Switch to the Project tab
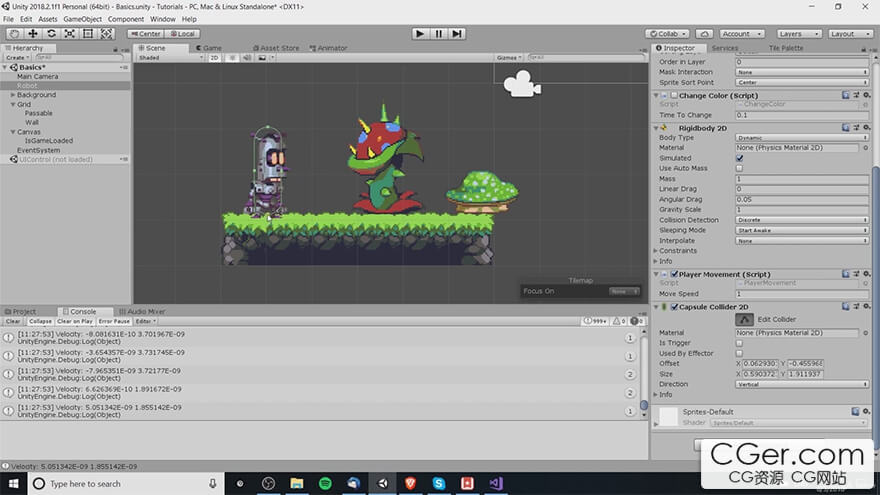The height and width of the screenshot is (495, 880). [20, 311]
